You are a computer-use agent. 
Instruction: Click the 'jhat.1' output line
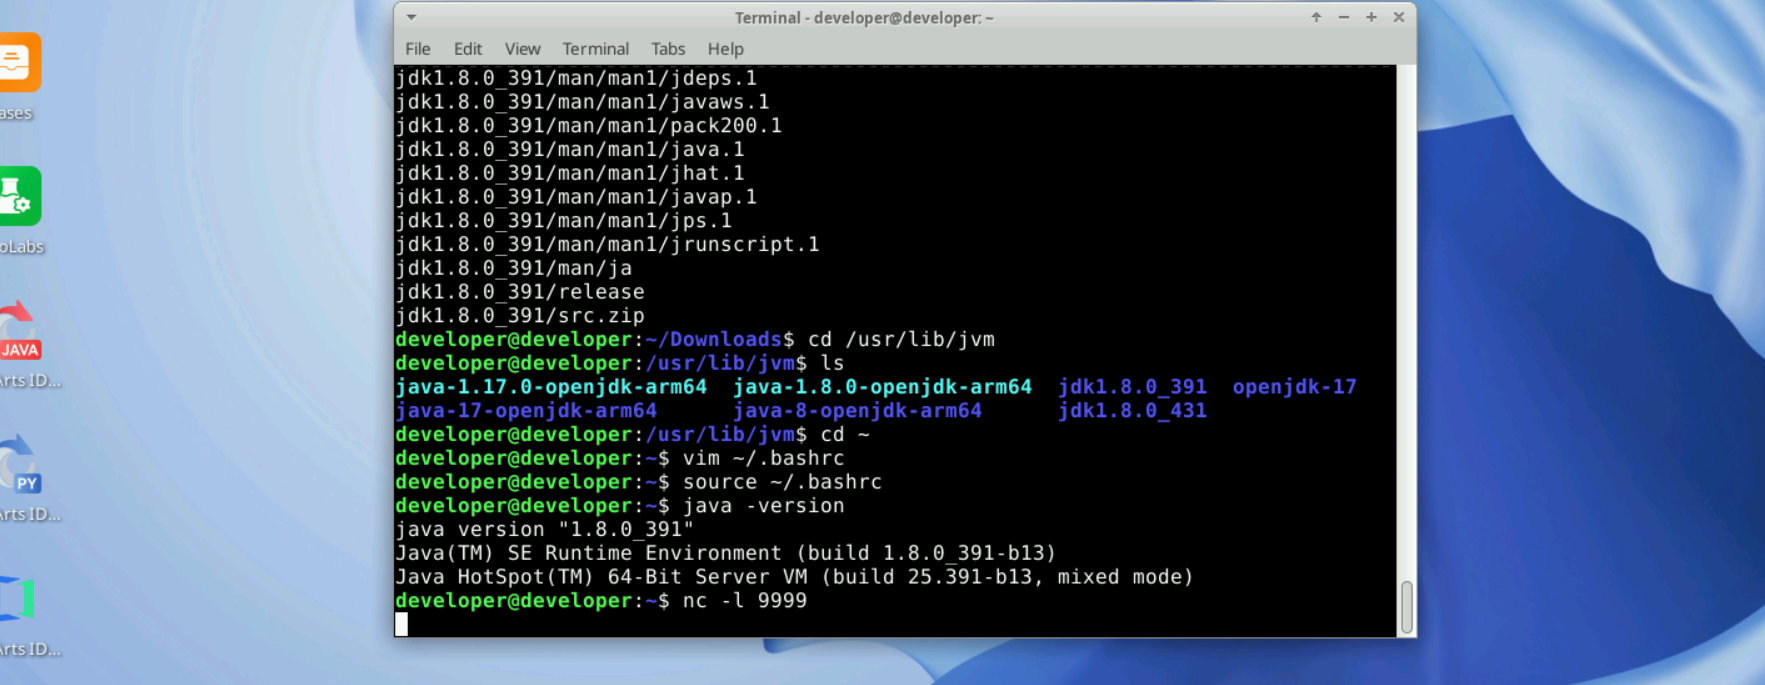[x=570, y=173]
